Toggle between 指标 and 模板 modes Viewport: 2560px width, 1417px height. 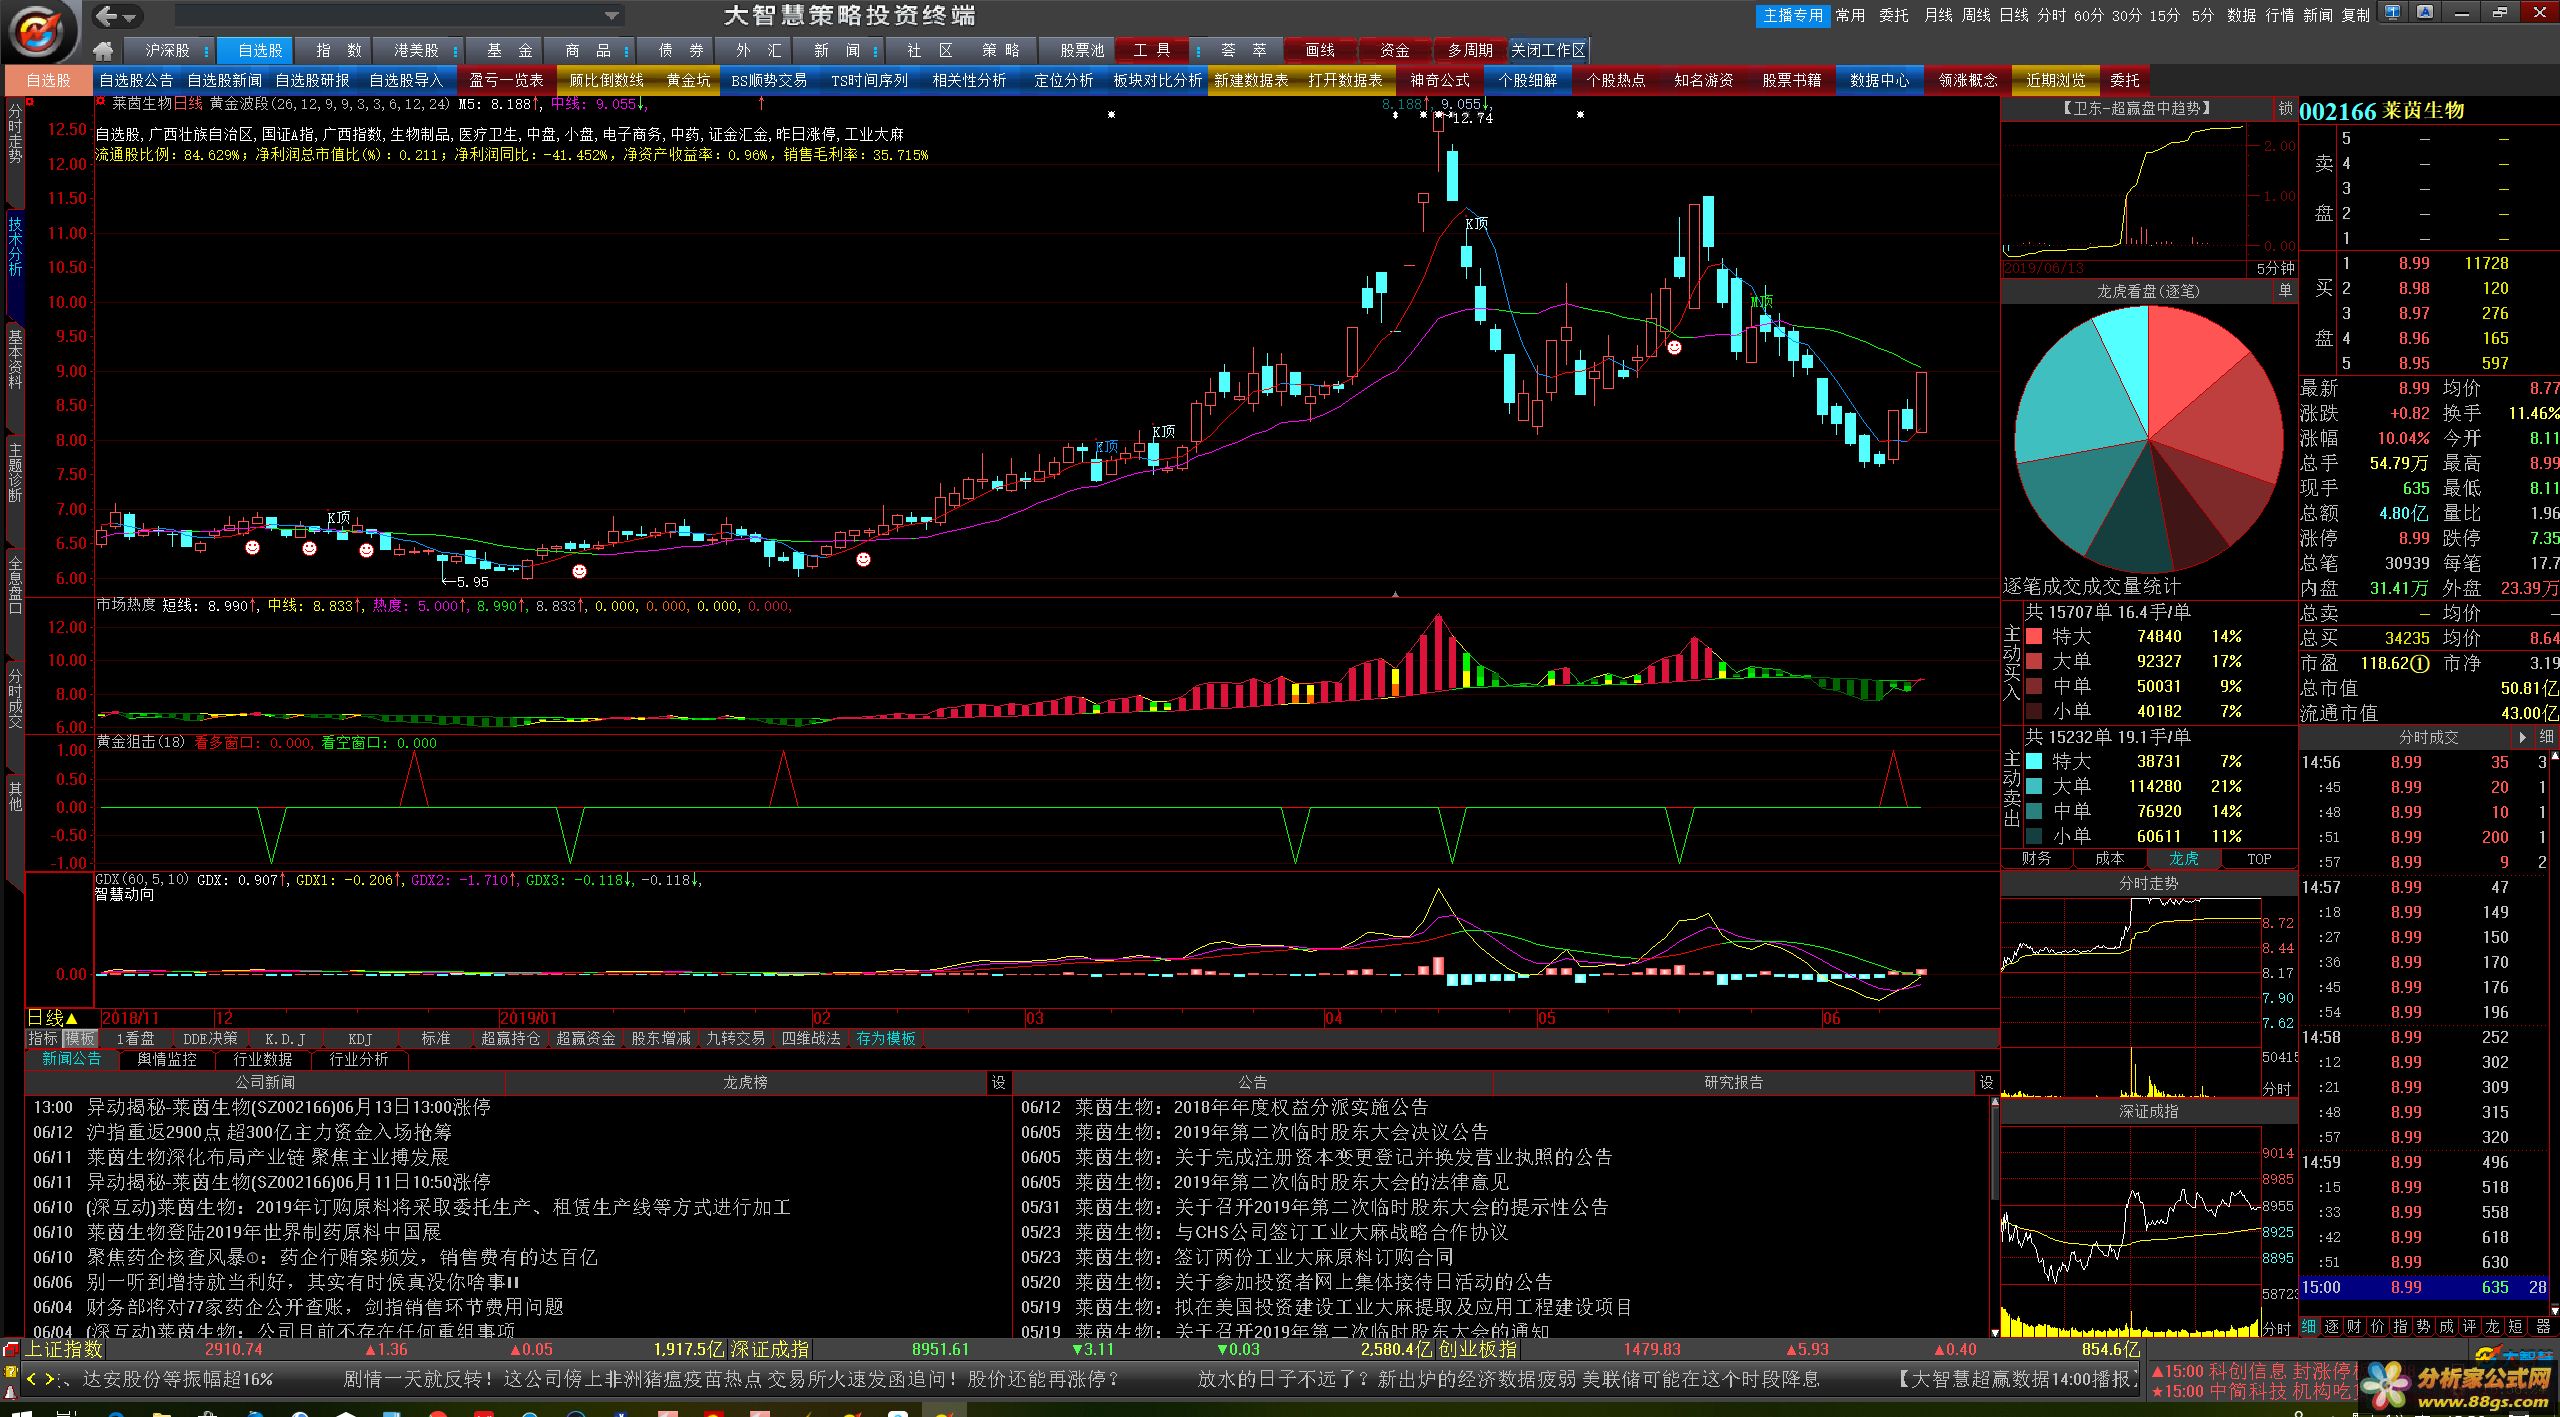pyautogui.click(x=62, y=1039)
